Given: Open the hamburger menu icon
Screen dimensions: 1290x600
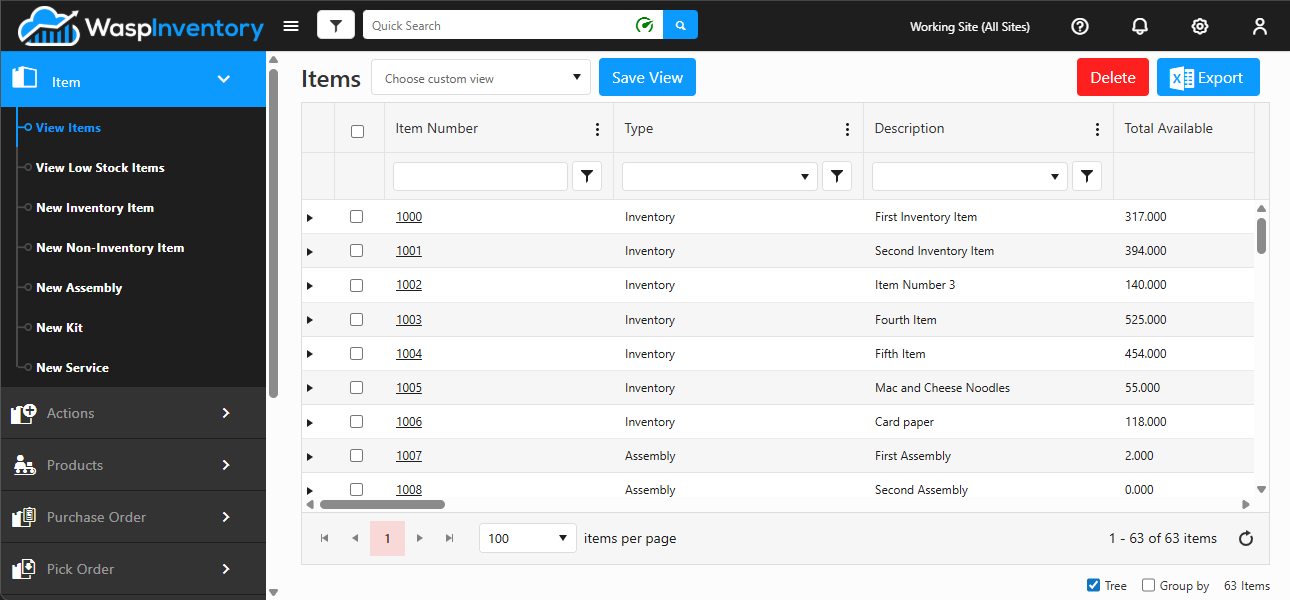Looking at the screenshot, I should point(291,26).
